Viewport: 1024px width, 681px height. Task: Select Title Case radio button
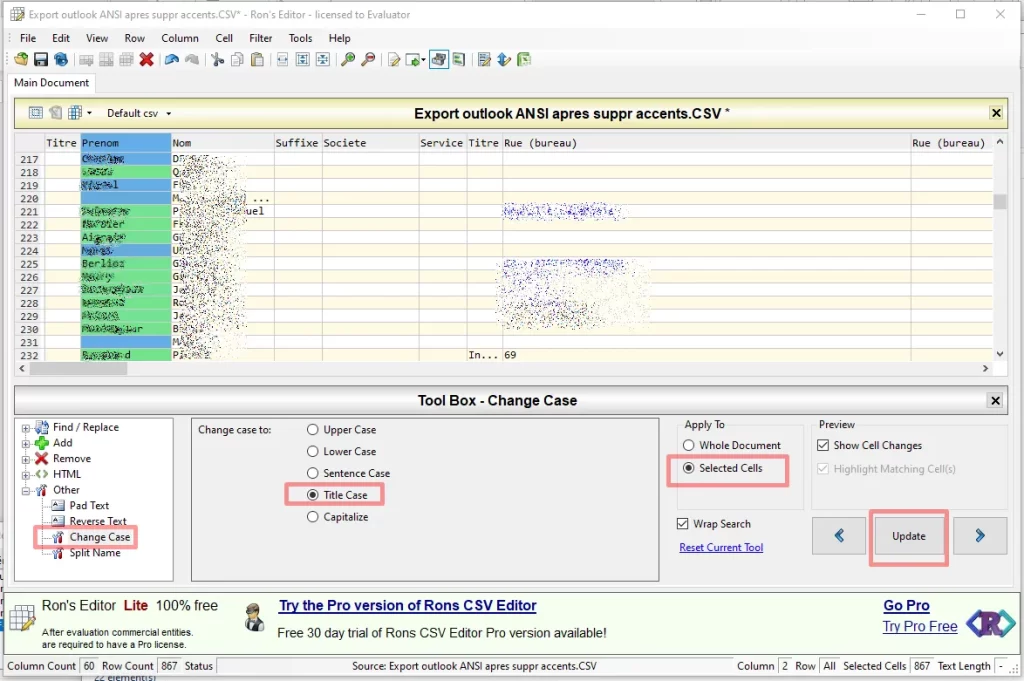313,495
